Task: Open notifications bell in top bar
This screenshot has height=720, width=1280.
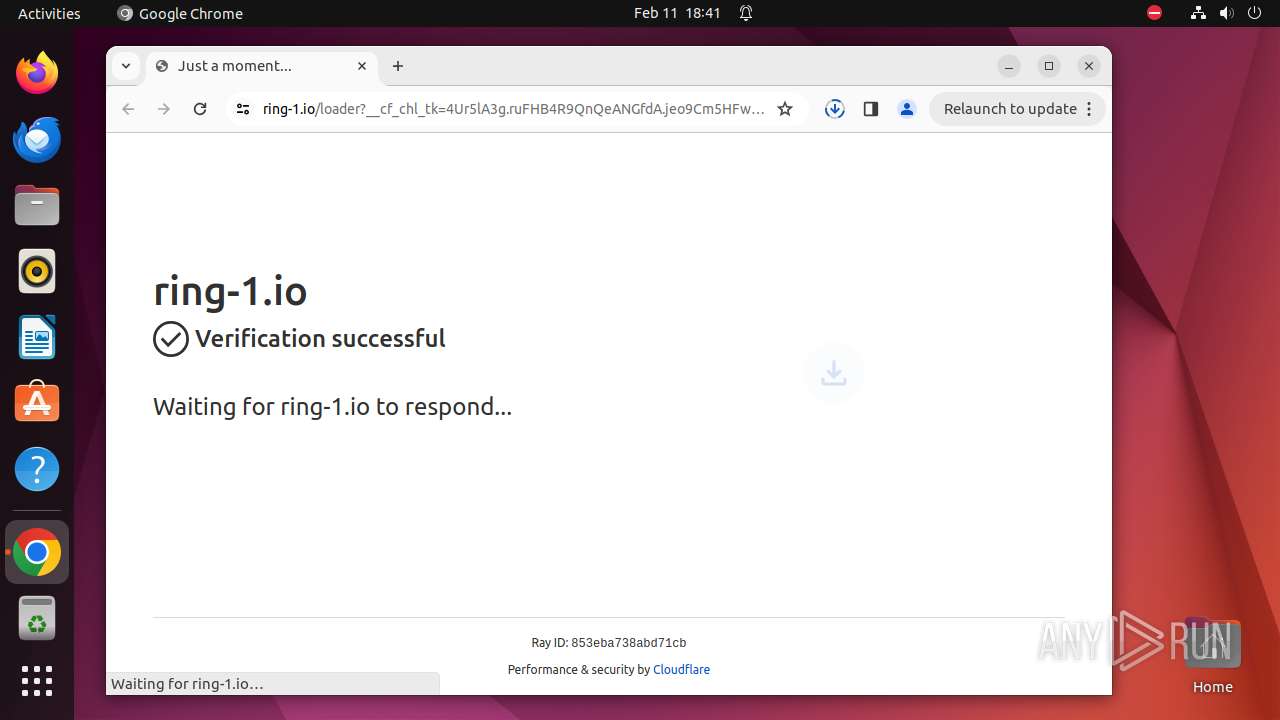Action: click(x=746, y=13)
